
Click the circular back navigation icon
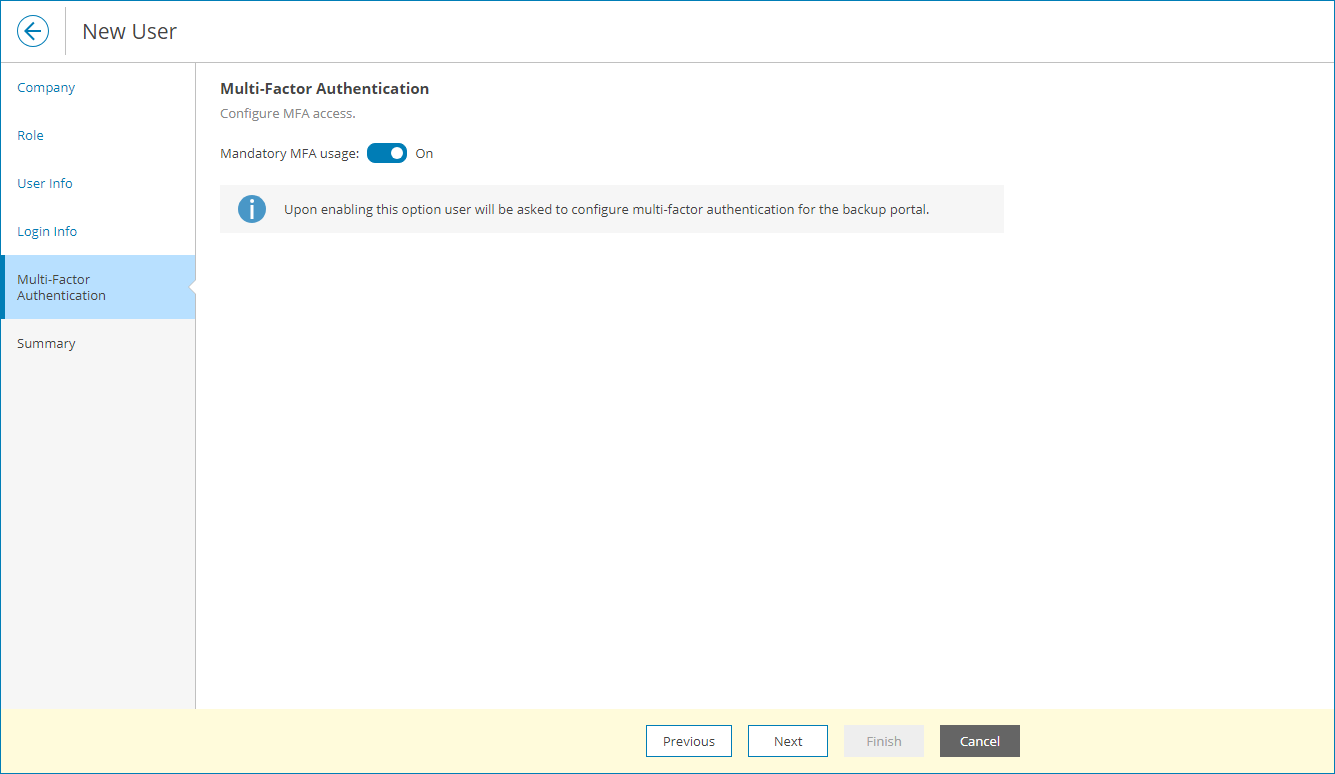(x=32, y=31)
